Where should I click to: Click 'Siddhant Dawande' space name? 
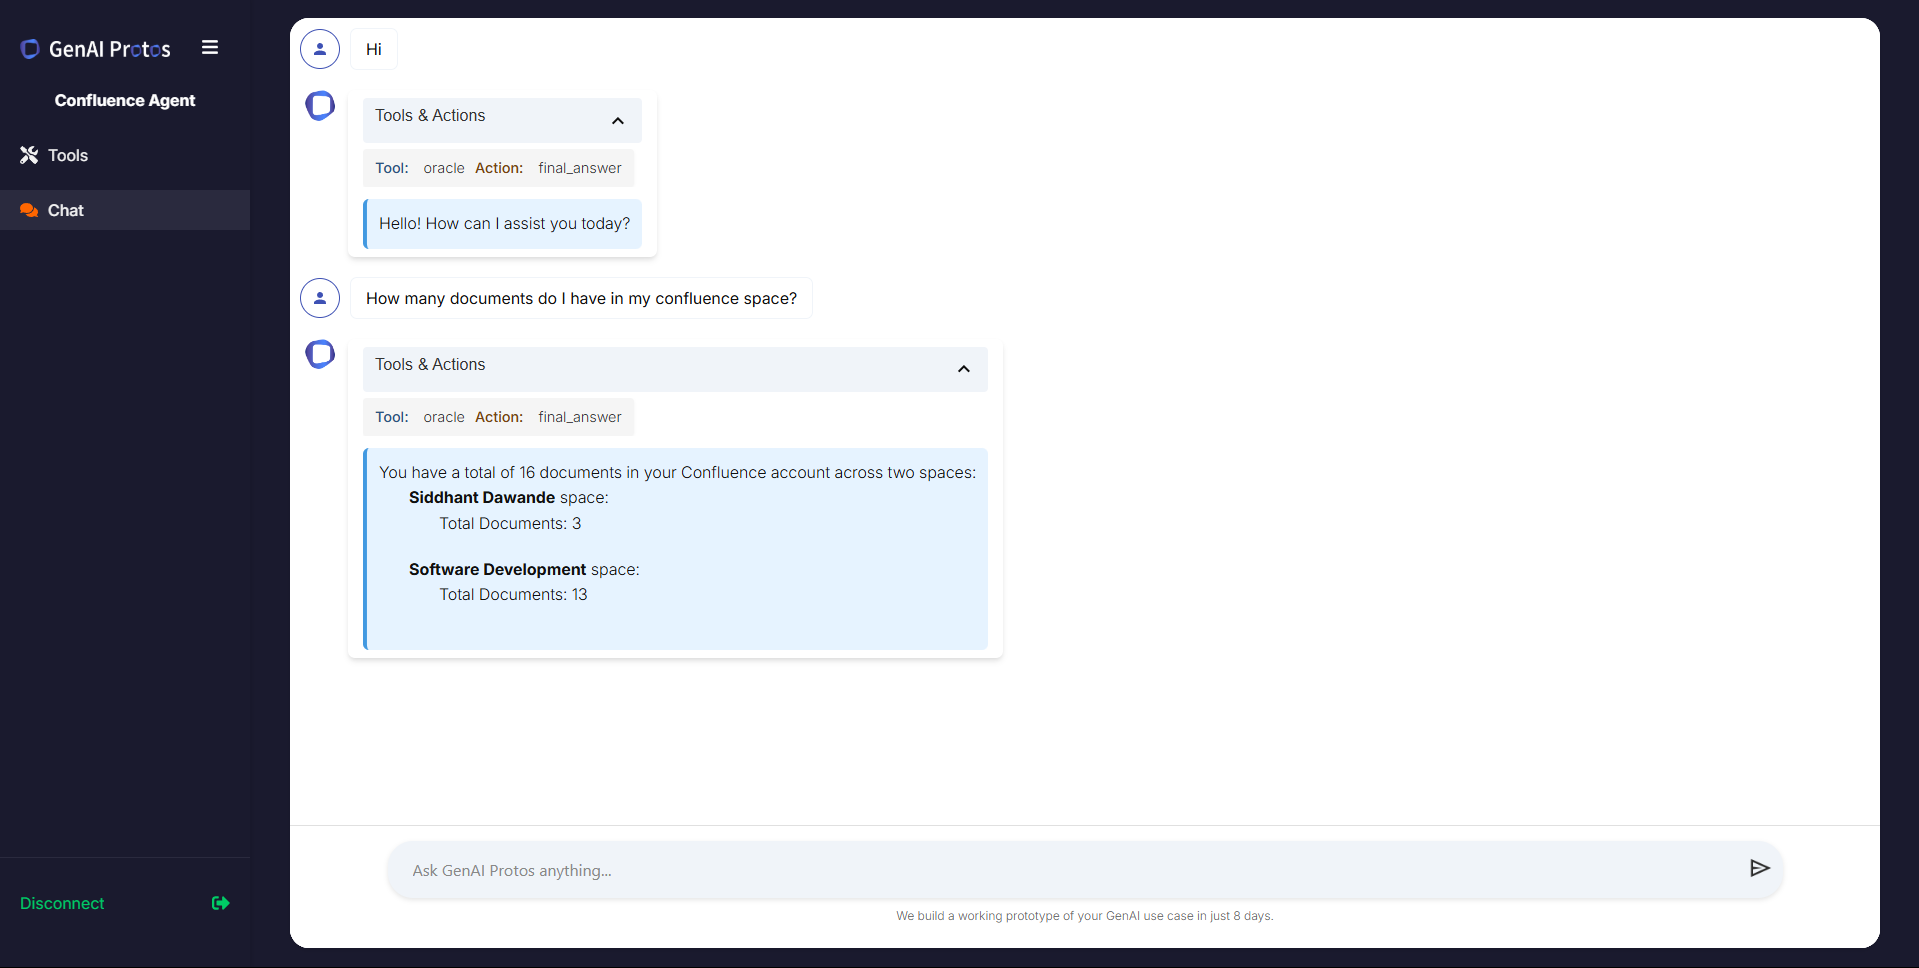click(482, 497)
